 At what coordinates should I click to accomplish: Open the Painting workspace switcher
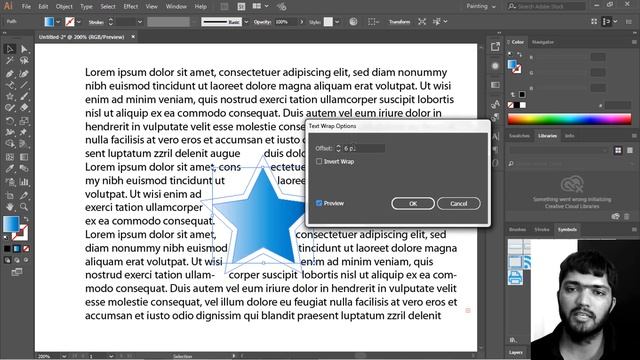[x=482, y=7]
